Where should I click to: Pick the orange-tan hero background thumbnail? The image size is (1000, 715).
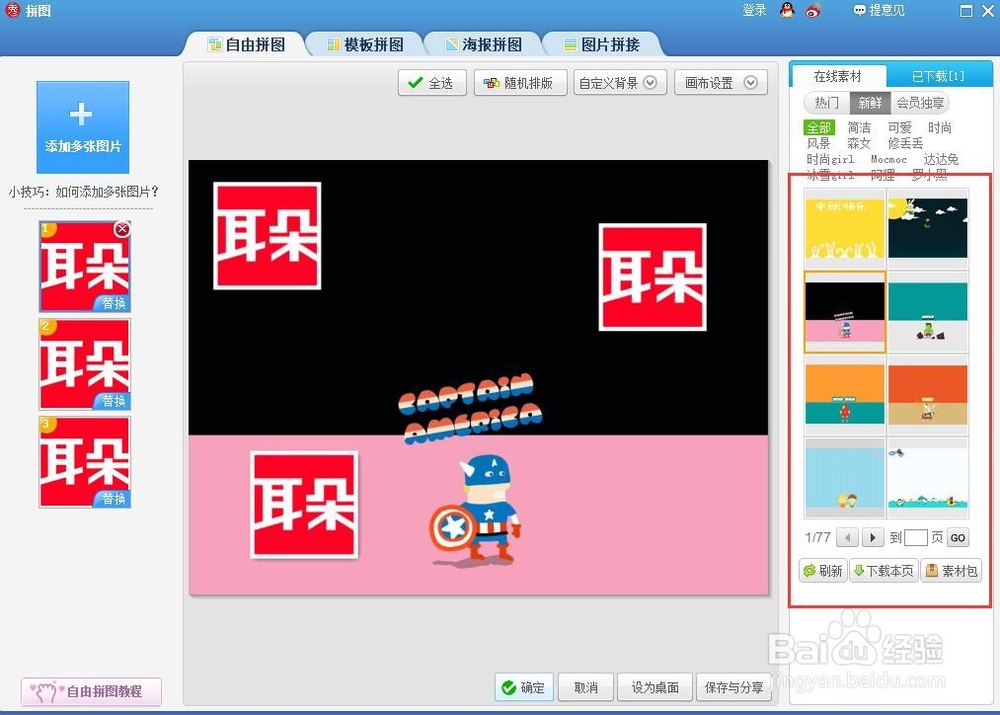[928, 395]
